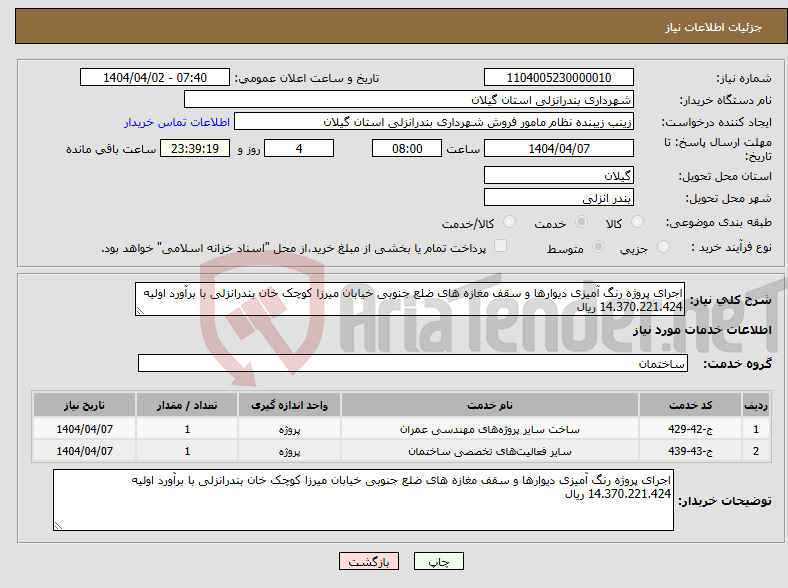
Task: Click the تاریخ و ساعت اعلان عمومی label
Action: [307, 78]
